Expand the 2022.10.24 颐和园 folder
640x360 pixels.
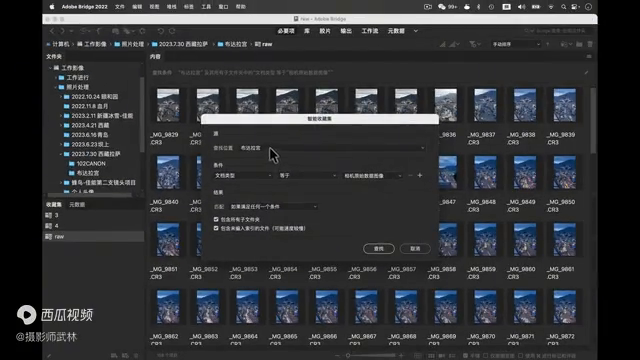point(61,97)
